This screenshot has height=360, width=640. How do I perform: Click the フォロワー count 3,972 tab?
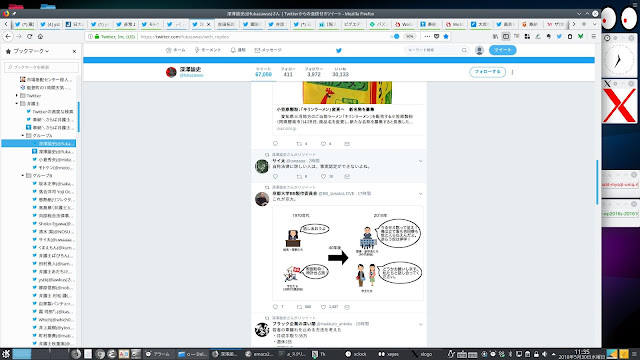(x=313, y=72)
